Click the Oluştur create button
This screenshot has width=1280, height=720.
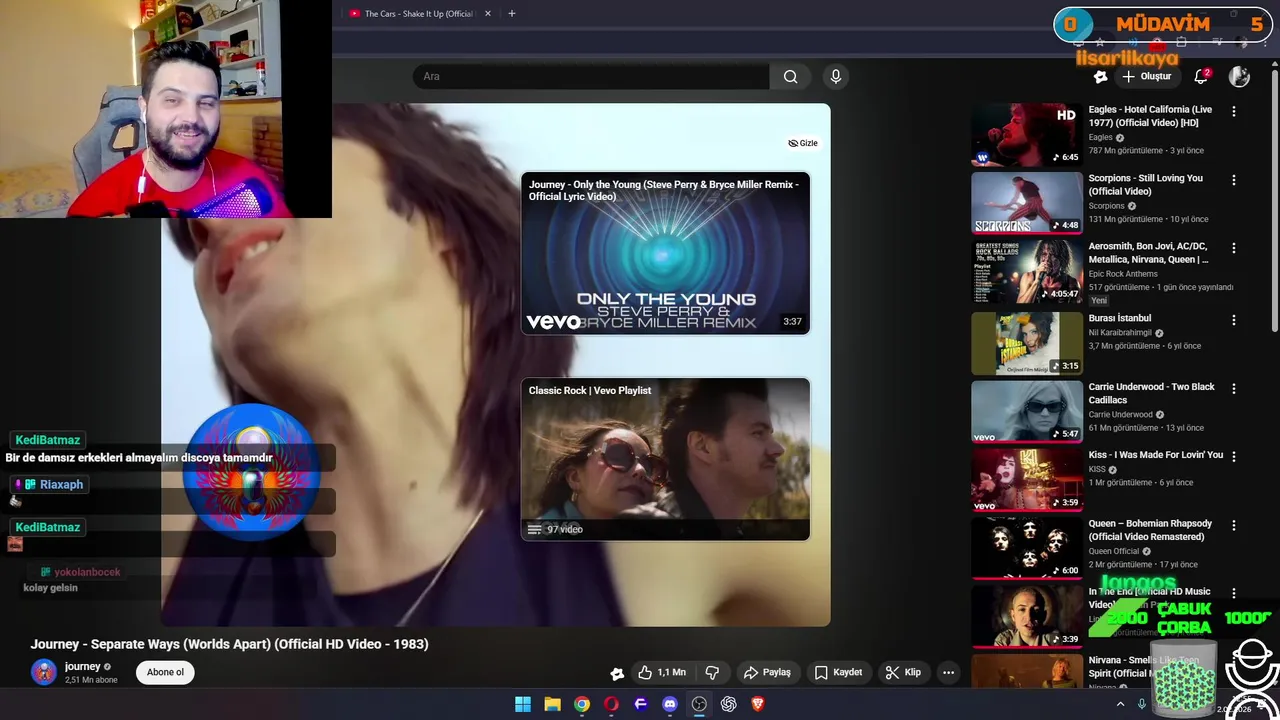click(1146, 76)
